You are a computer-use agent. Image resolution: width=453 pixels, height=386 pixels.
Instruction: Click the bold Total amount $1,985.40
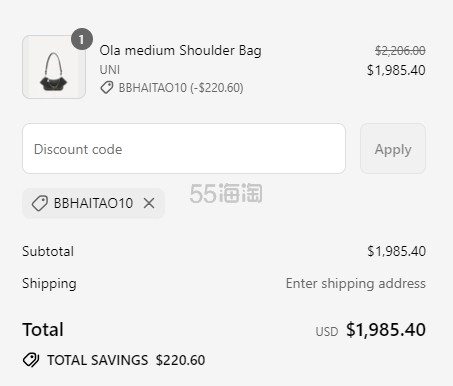386,330
